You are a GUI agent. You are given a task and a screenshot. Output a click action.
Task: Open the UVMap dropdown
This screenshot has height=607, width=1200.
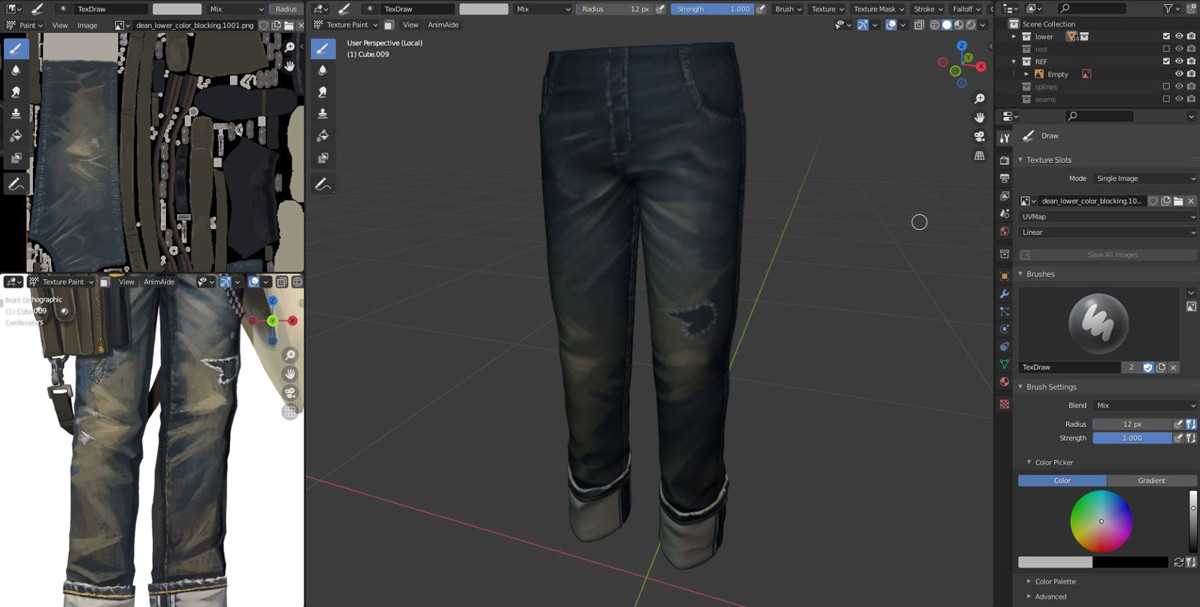pos(1107,216)
